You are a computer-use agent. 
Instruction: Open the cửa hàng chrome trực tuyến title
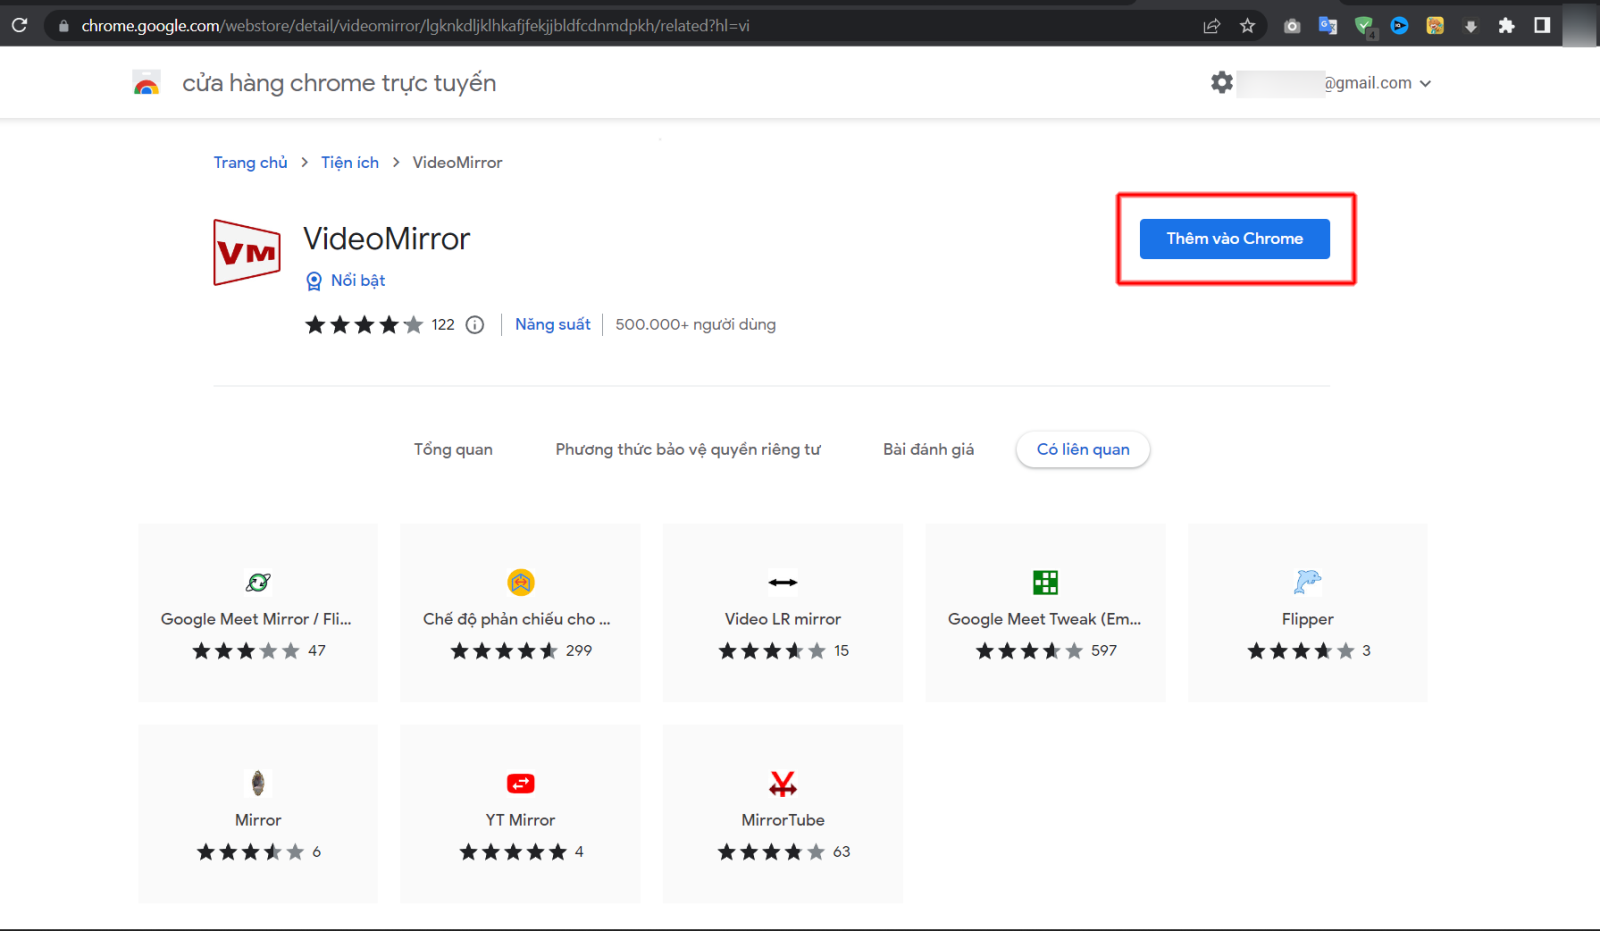[x=339, y=83]
